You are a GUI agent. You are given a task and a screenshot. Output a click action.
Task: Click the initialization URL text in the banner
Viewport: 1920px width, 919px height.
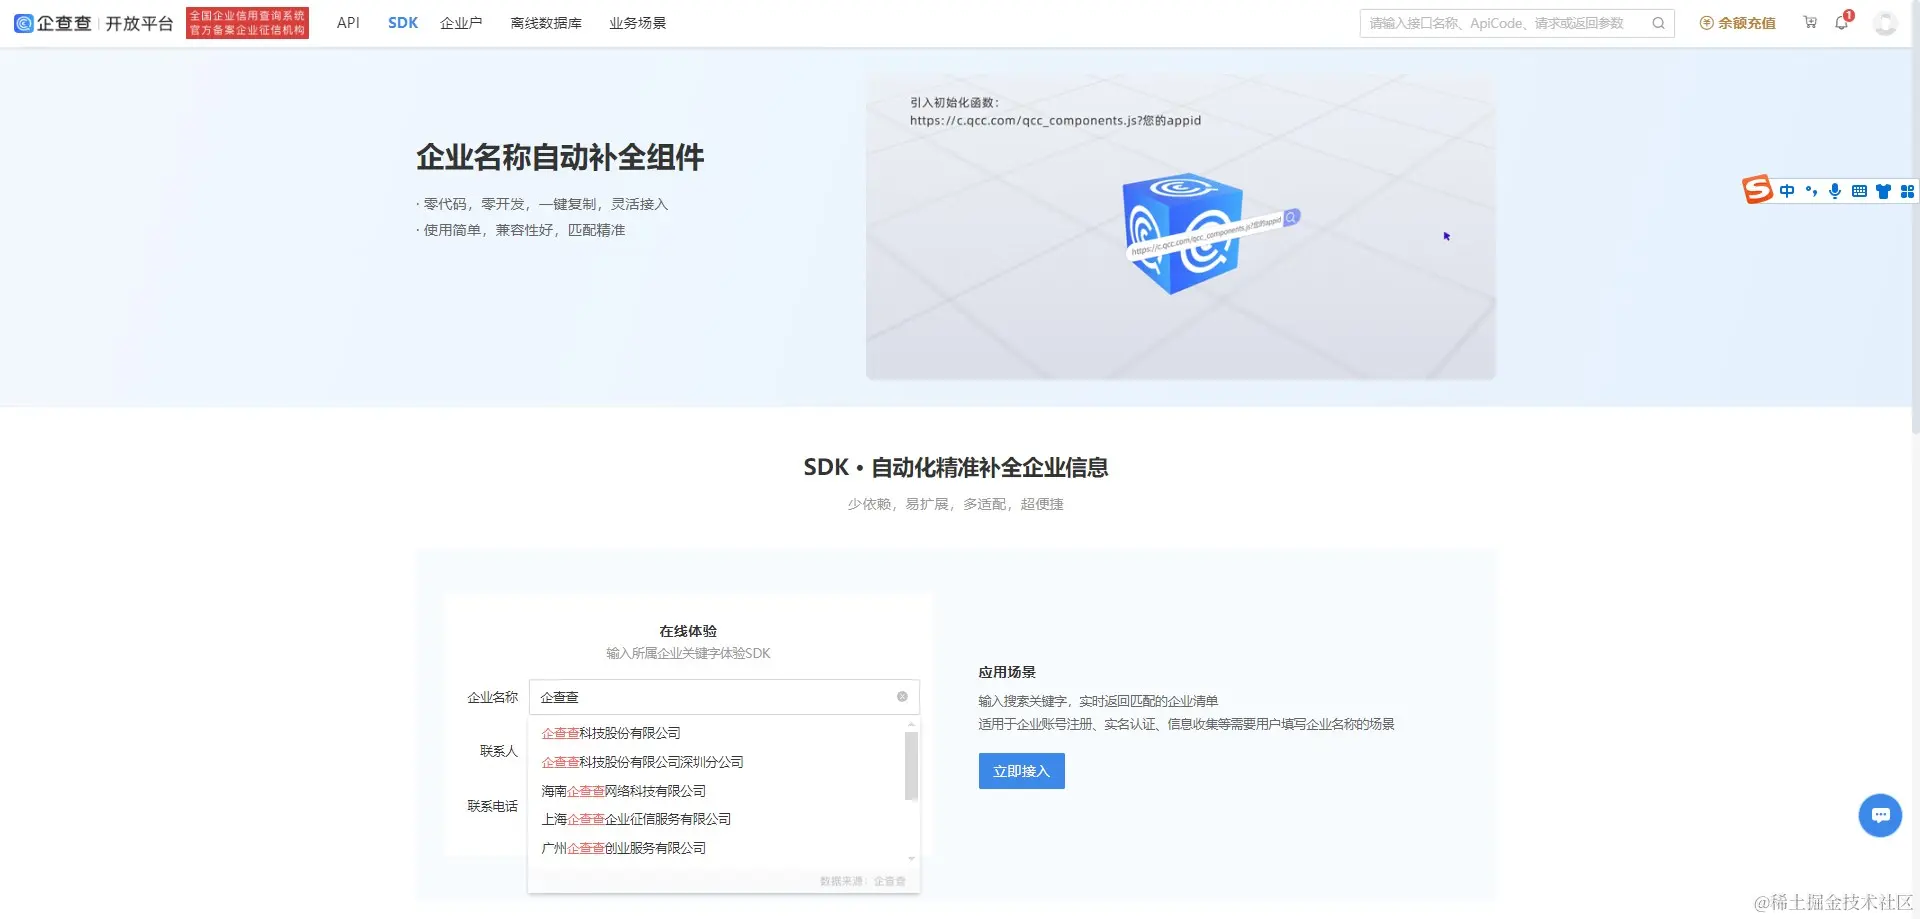[1055, 120]
